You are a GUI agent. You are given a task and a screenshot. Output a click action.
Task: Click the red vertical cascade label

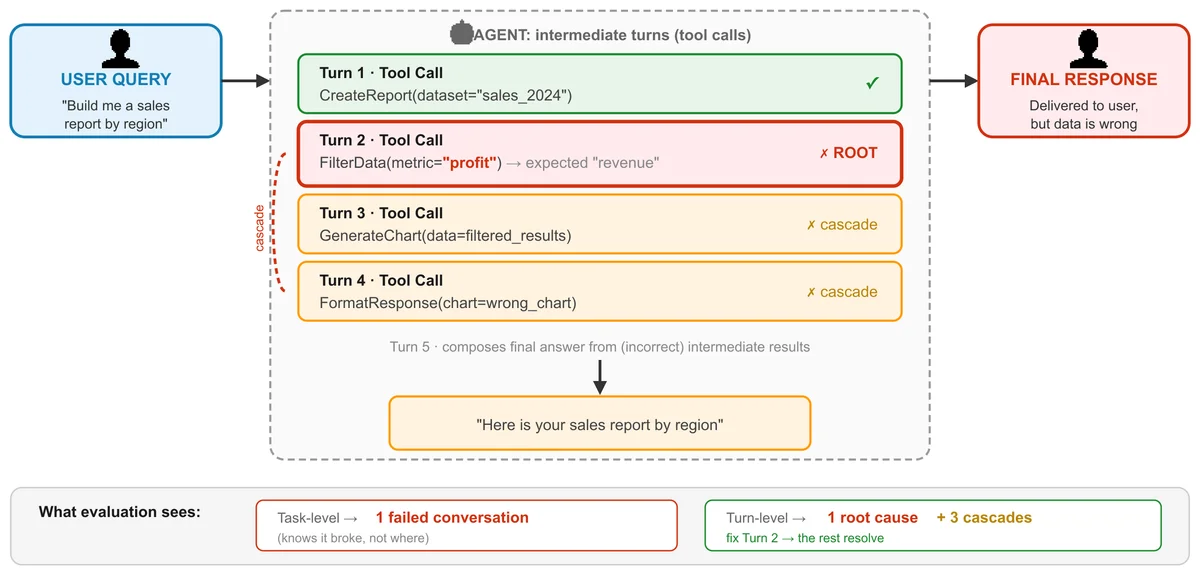[x=261, y=228]
